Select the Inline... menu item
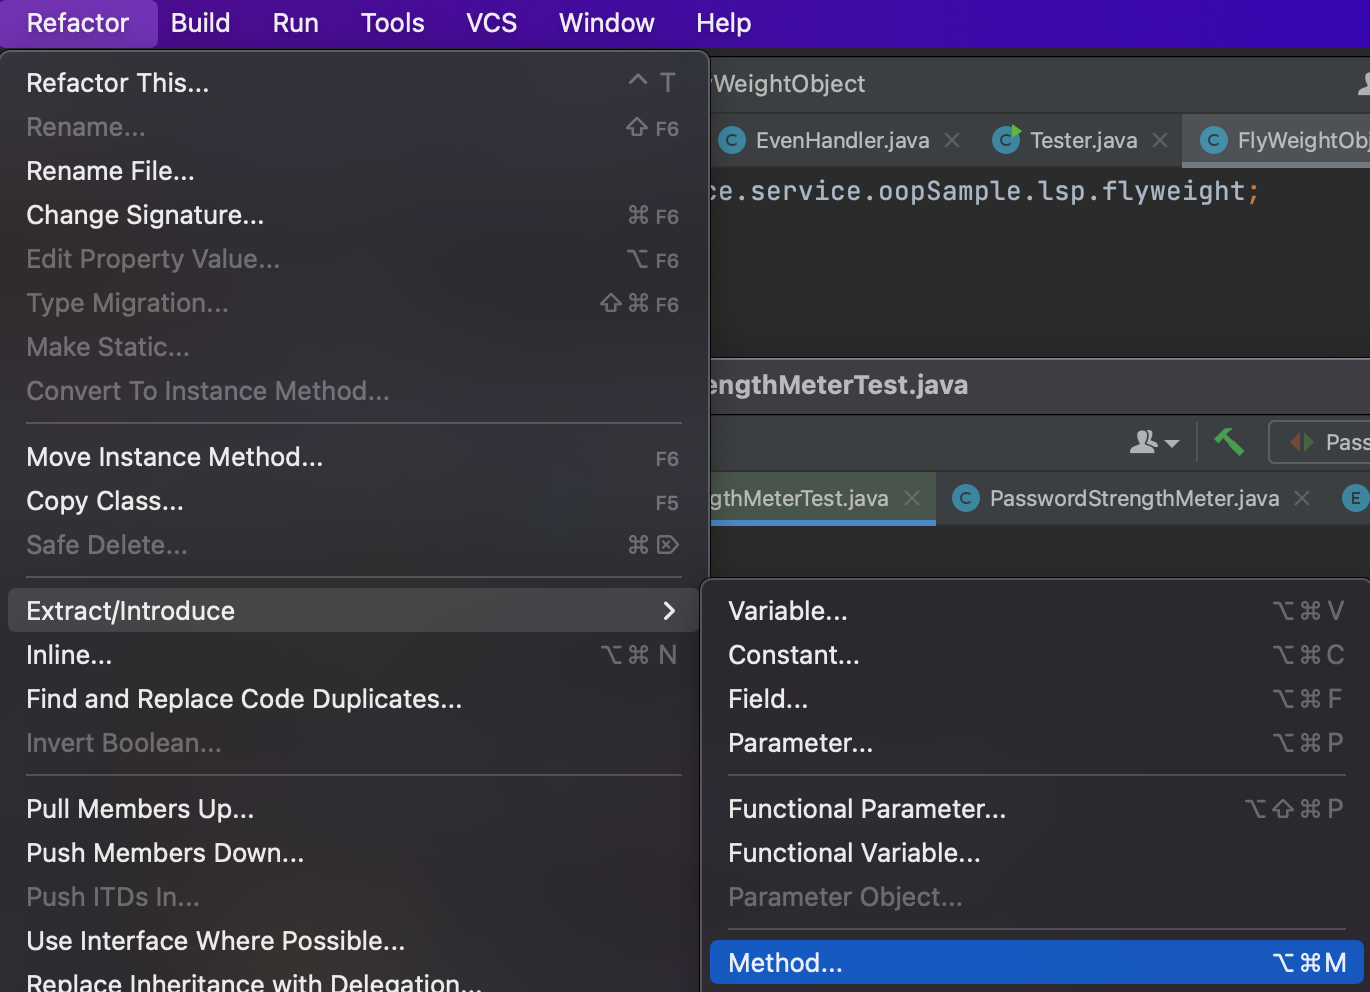Viewport: 1370px width, 992px height. click(353, 655)
